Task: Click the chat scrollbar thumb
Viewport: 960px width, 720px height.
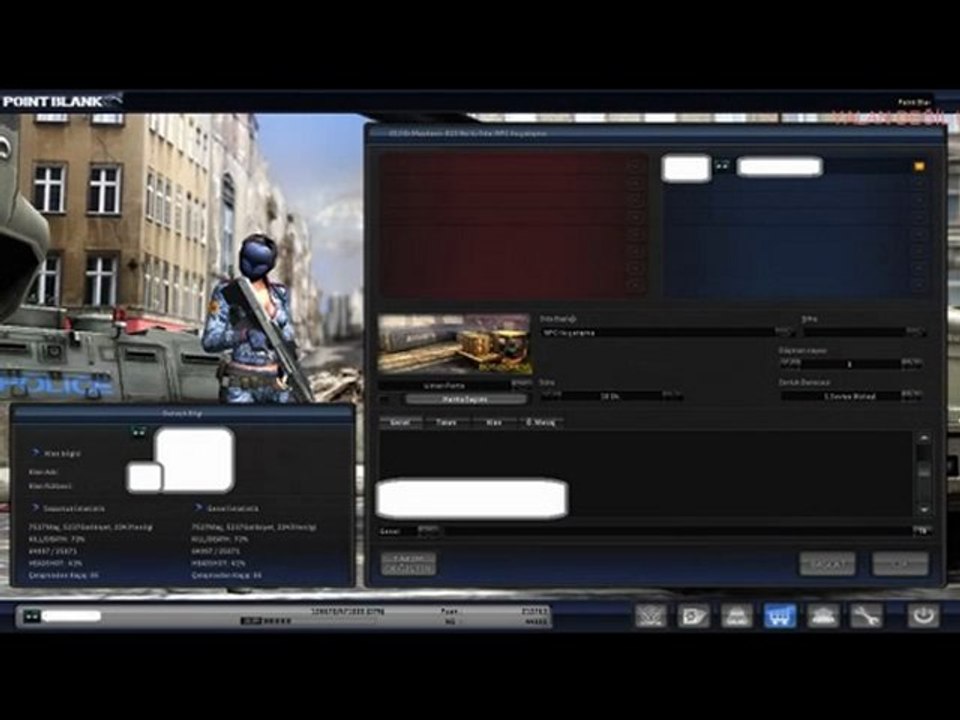Action: (x=924, y=471)
